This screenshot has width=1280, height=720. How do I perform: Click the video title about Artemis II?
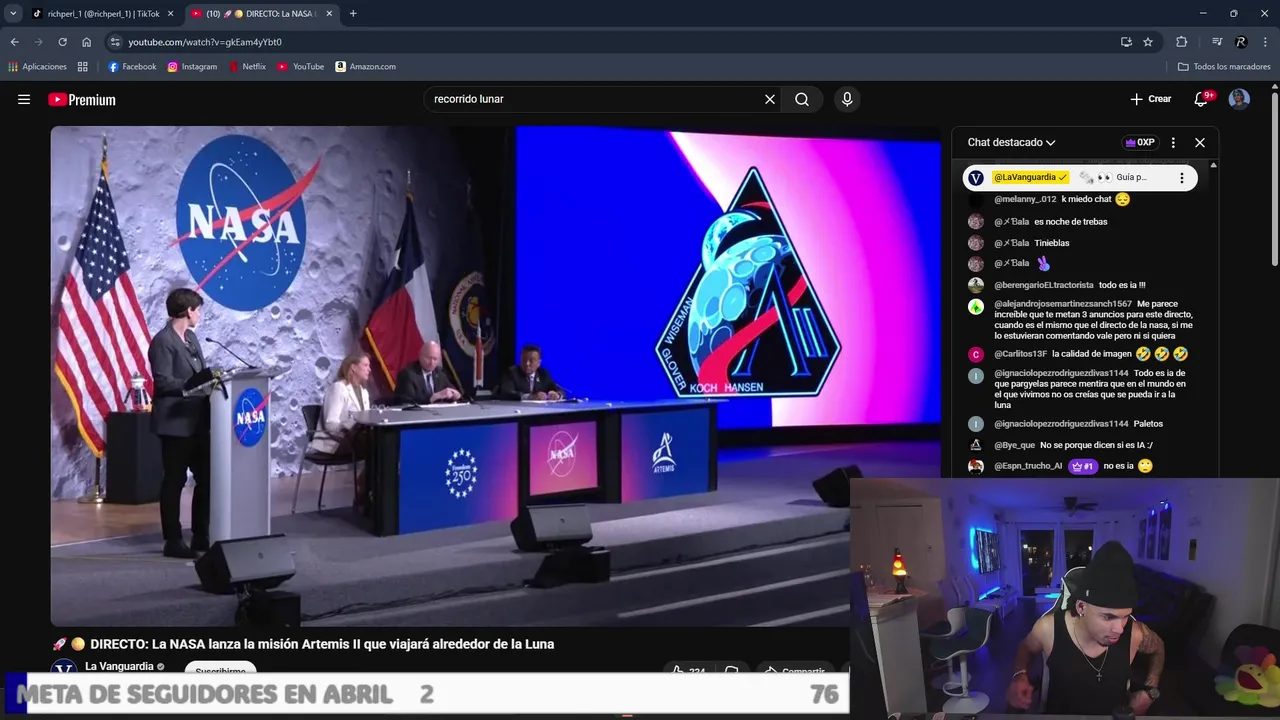pyautogui.click(x=302, y=644)
